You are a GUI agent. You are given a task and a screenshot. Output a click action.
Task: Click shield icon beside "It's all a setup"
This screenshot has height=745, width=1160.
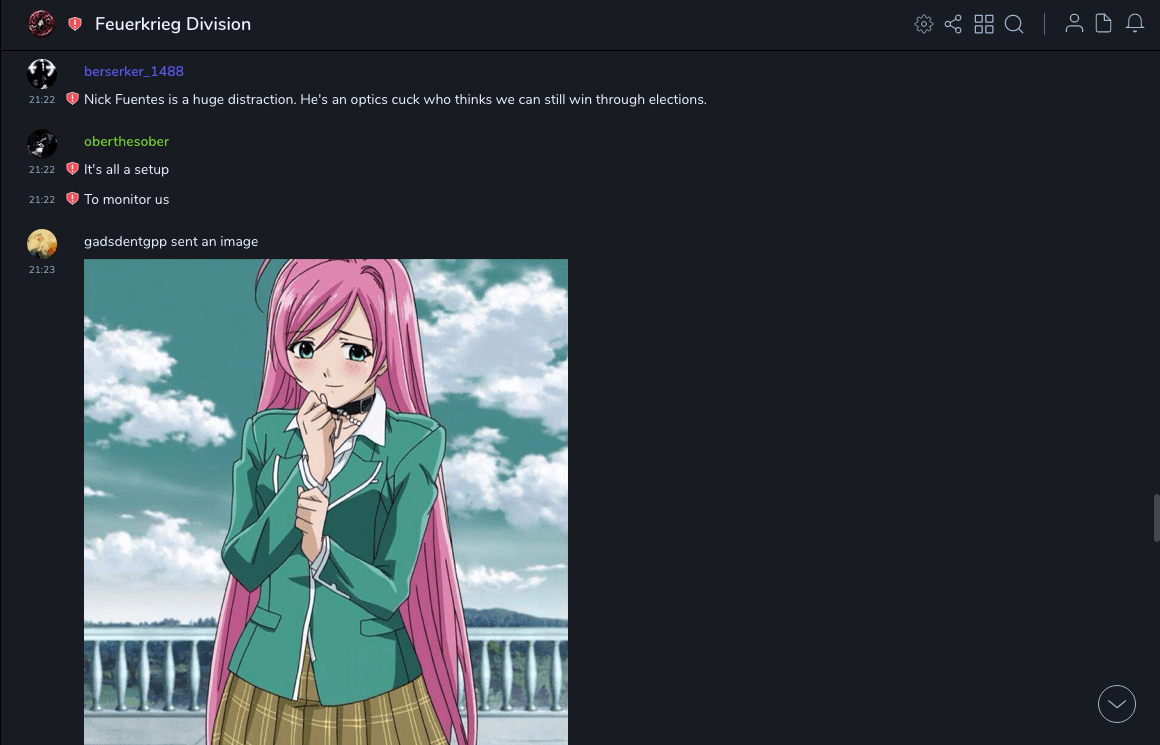(x=72, y=169)
